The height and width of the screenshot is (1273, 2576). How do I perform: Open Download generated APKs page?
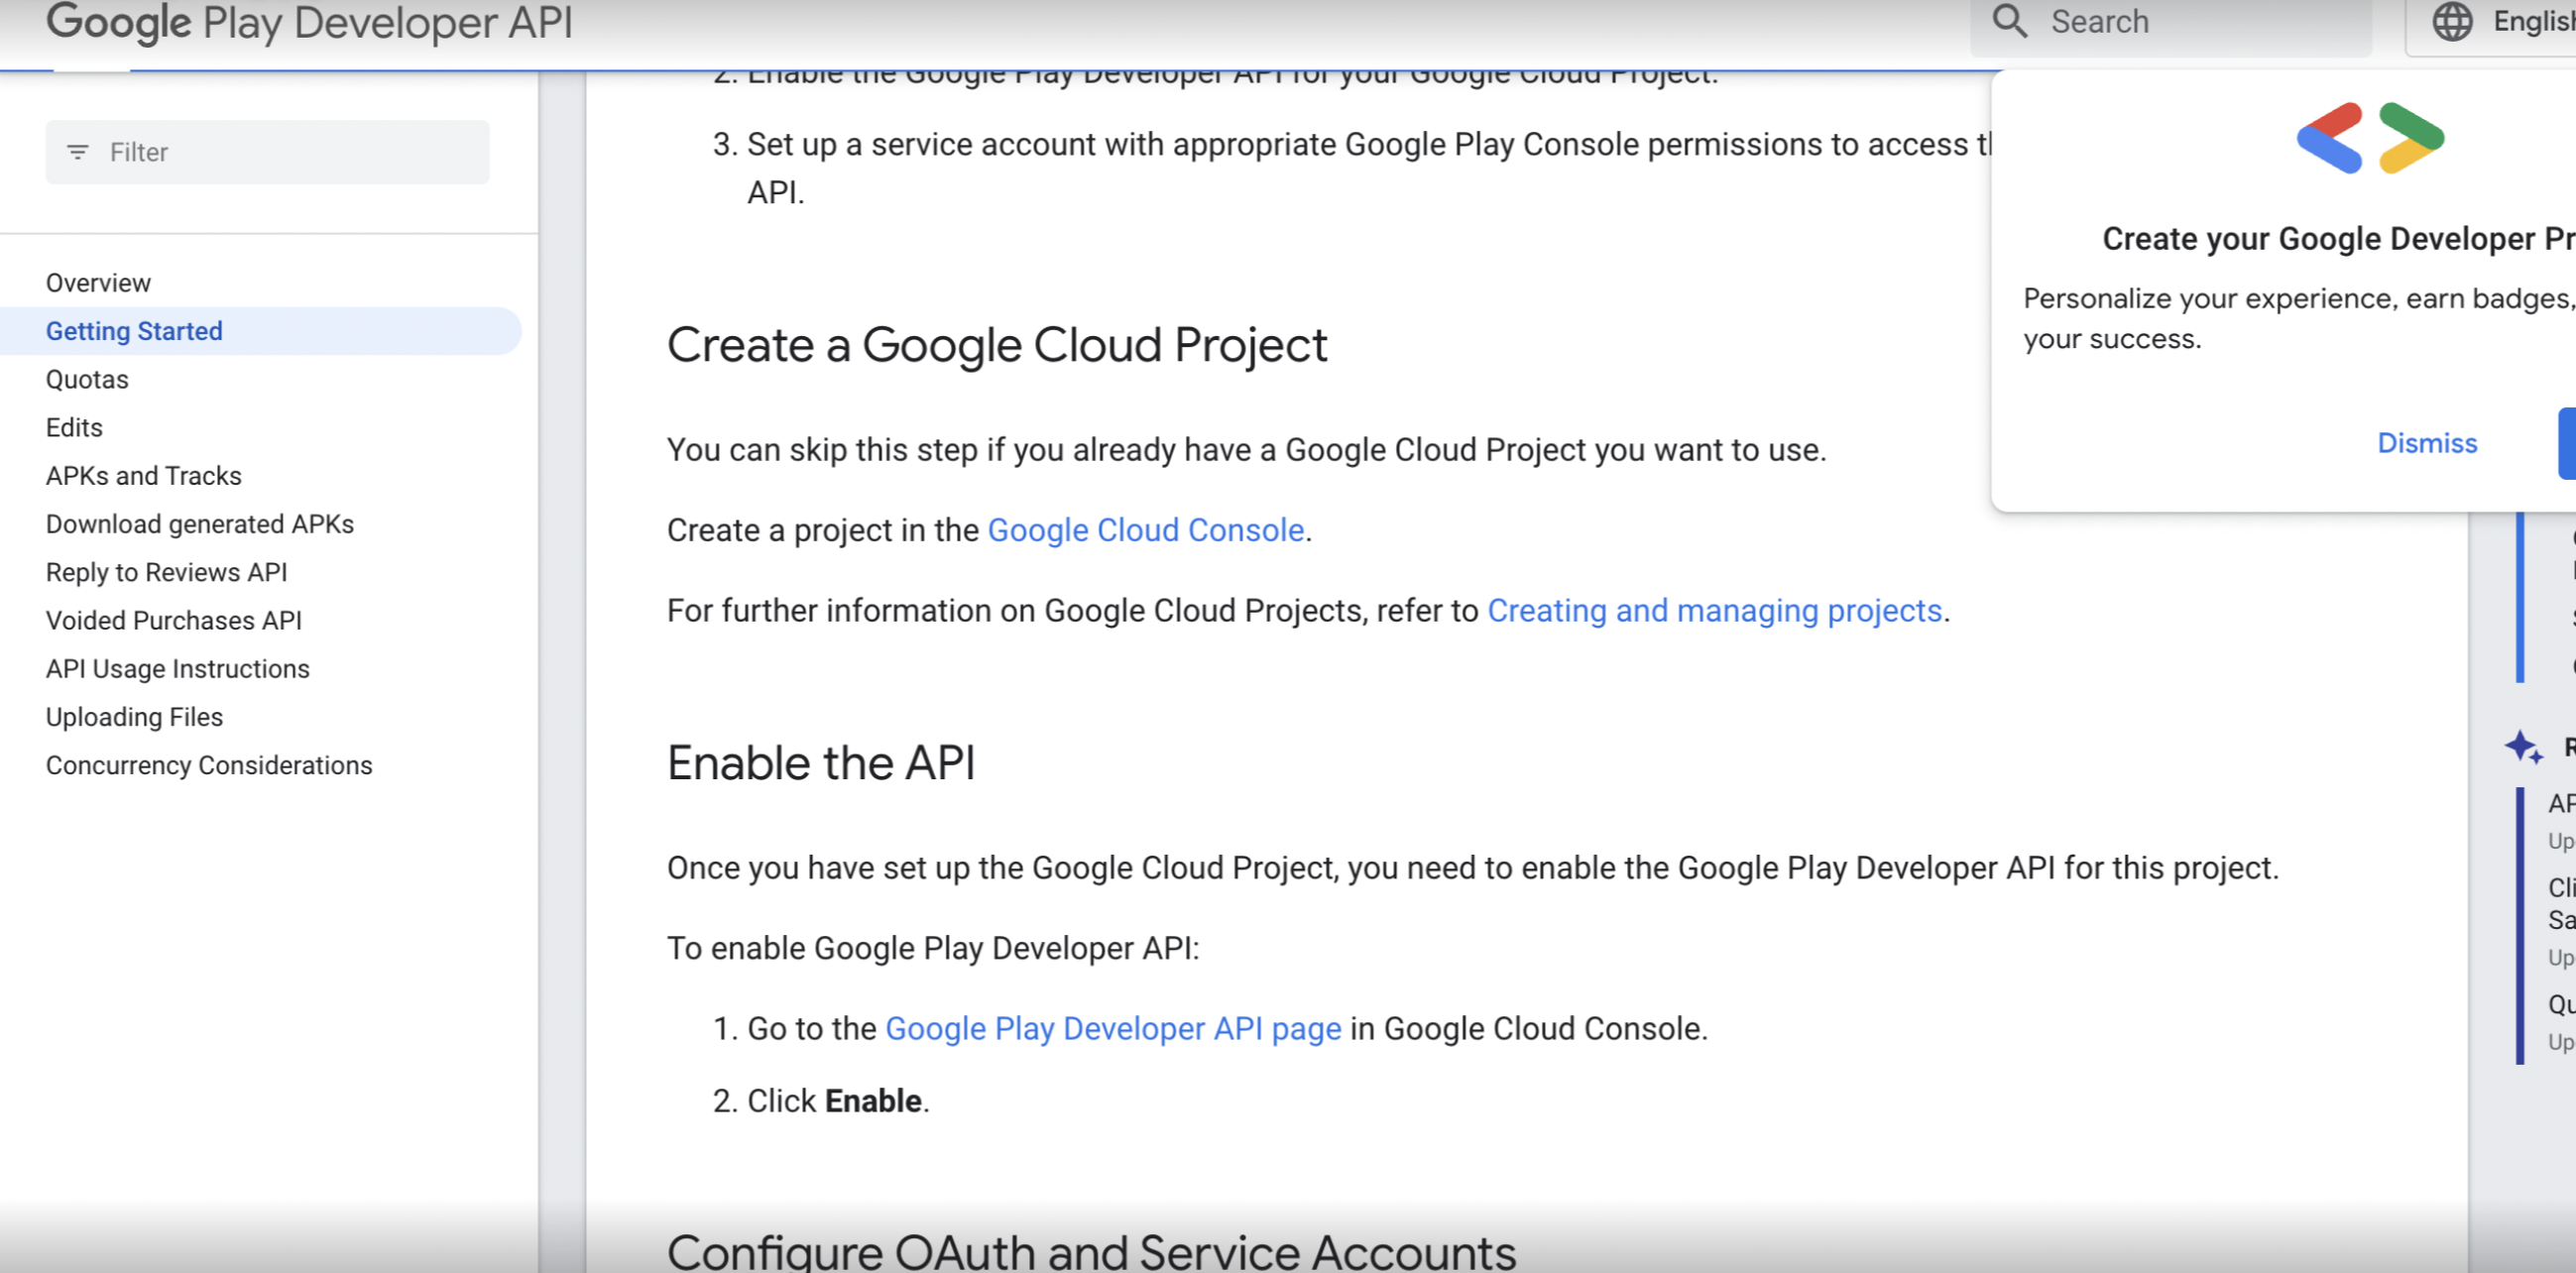point(200,524)
